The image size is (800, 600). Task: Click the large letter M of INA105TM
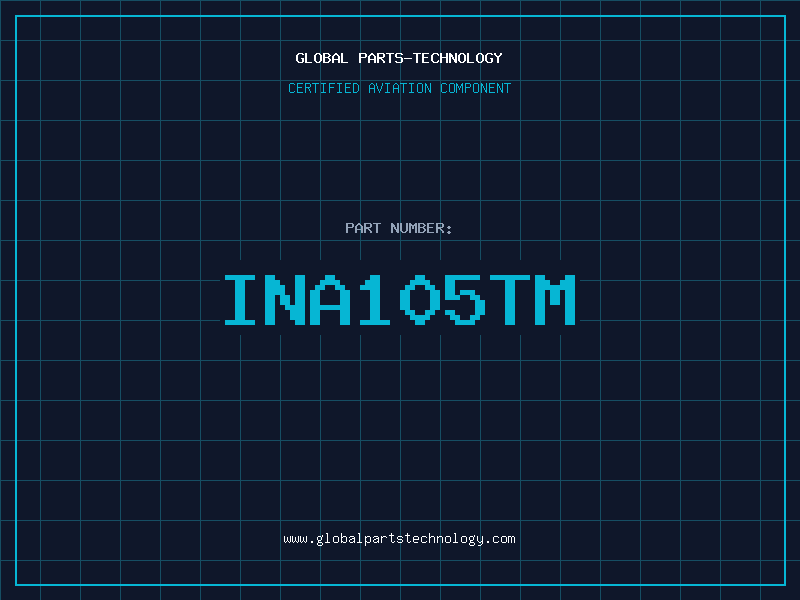pyautogui.click(x=555, y=299)
